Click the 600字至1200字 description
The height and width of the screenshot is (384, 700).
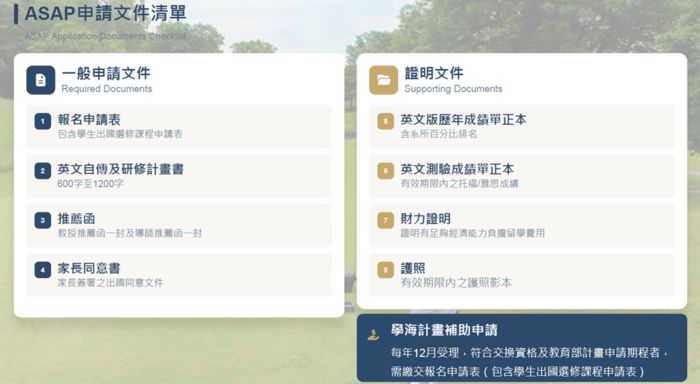tap(90, 184)
